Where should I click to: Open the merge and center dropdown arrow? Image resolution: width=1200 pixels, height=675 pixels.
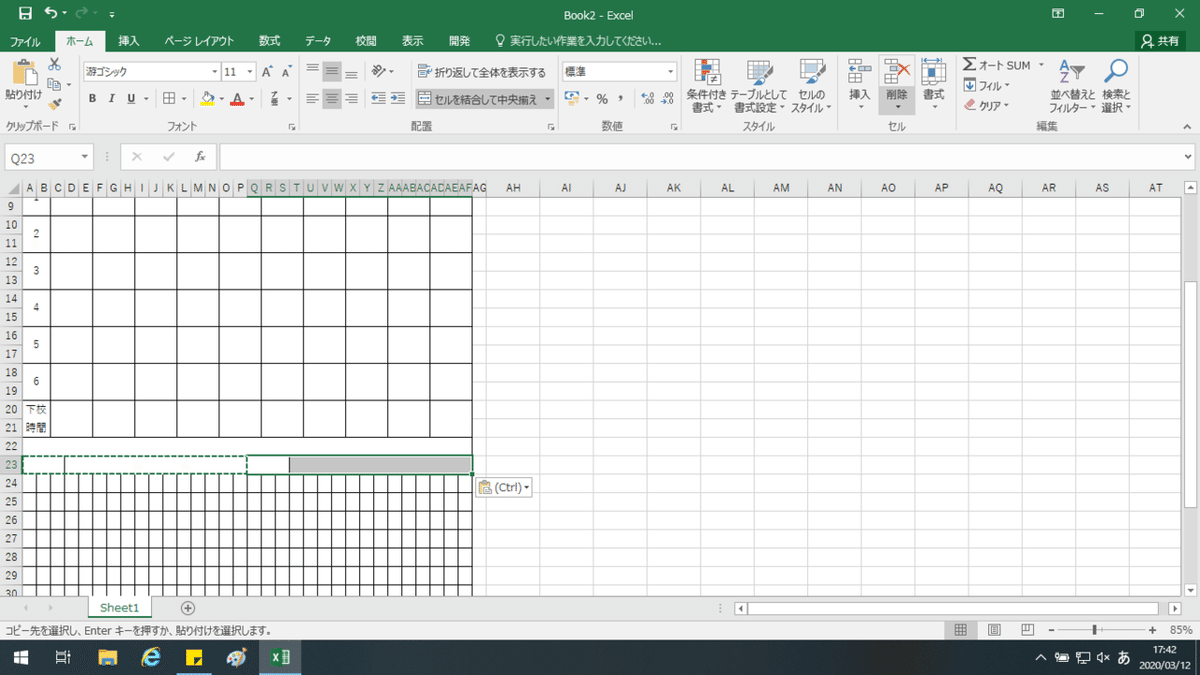[x=548, y=98]
